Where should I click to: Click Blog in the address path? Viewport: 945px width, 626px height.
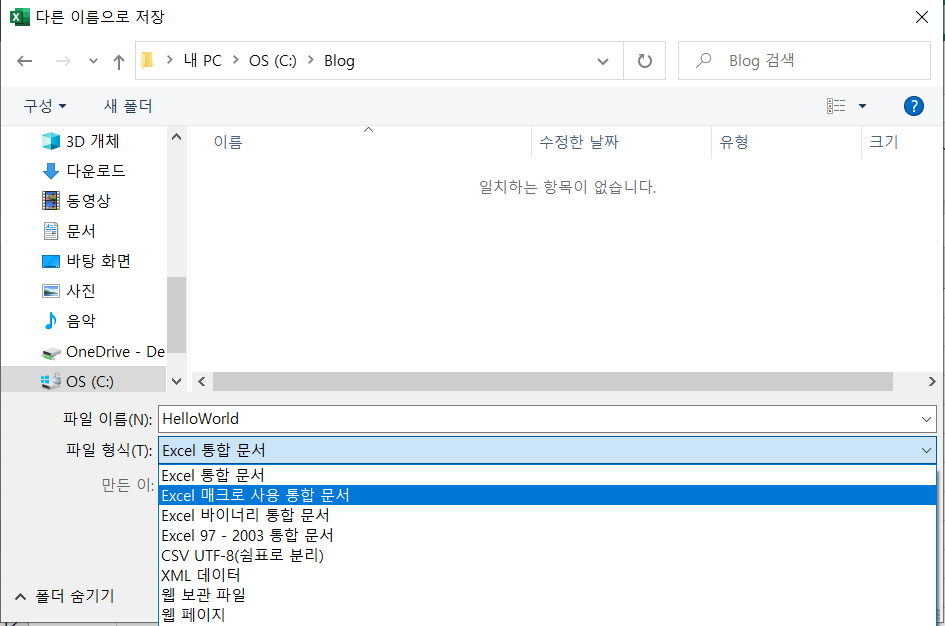339,61
